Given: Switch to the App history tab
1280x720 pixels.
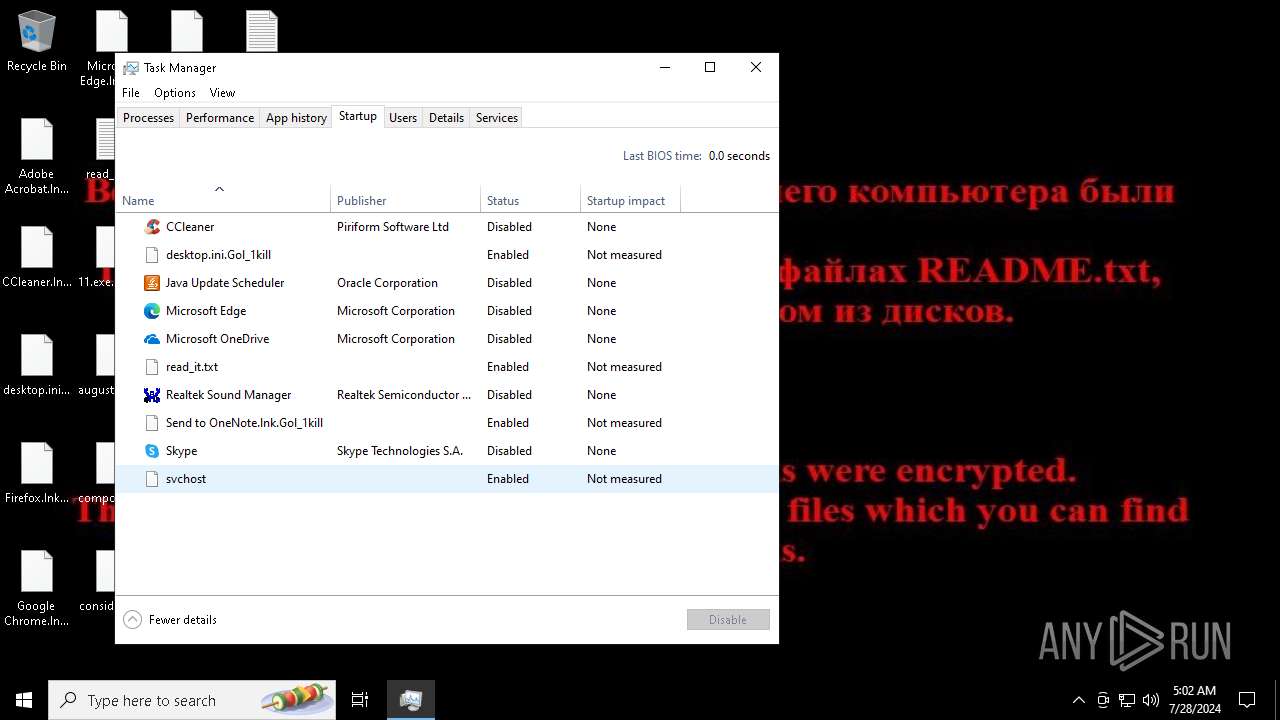Looking at the screenshot, I should pyautogui.click(x=296, y=118).
